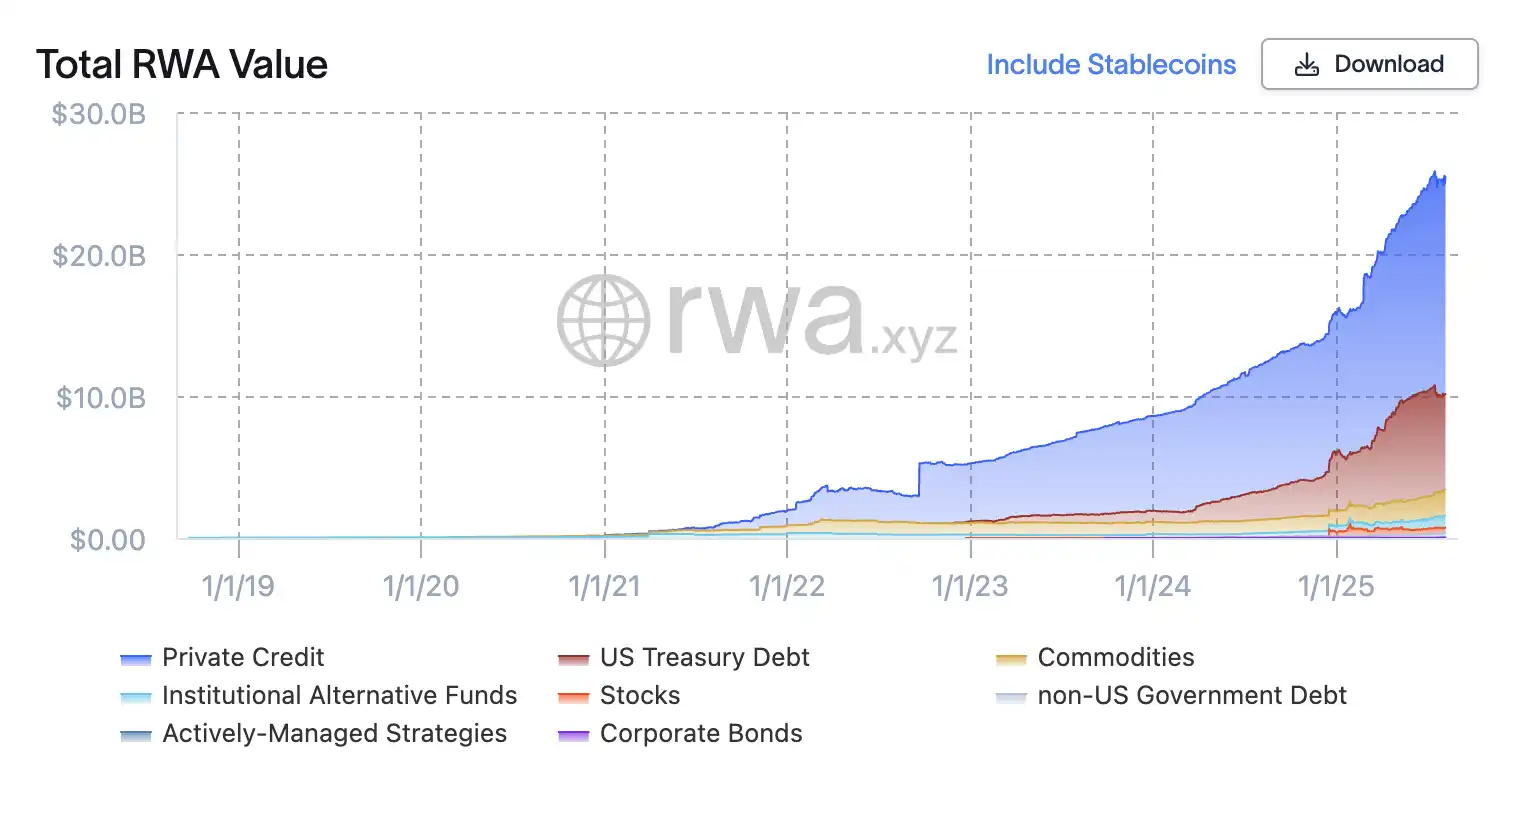Click the Commodities yellow swatch
Screen dimensions: 1516x822
(1011, 659)
